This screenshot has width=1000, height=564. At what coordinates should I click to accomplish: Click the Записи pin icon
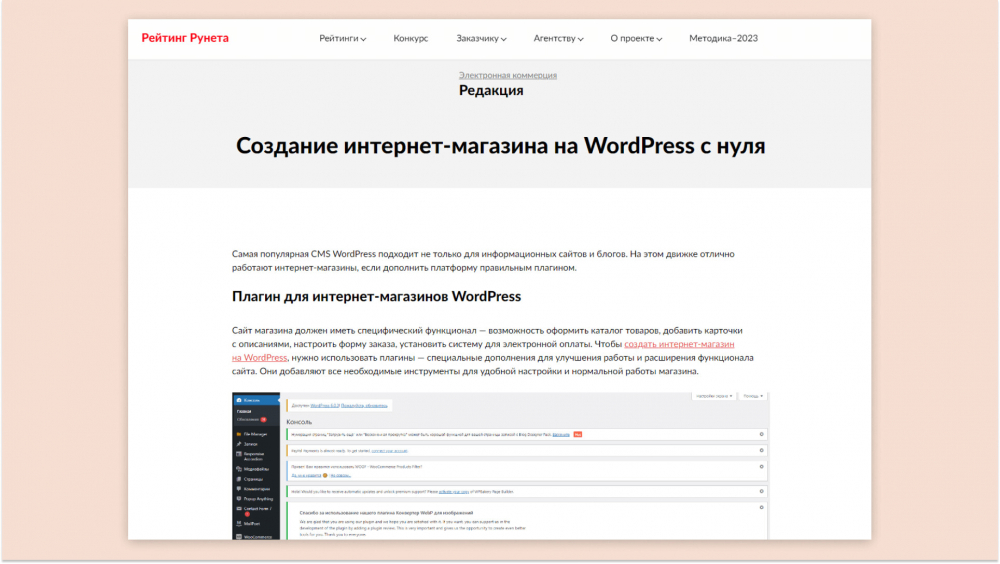(239, 444)
